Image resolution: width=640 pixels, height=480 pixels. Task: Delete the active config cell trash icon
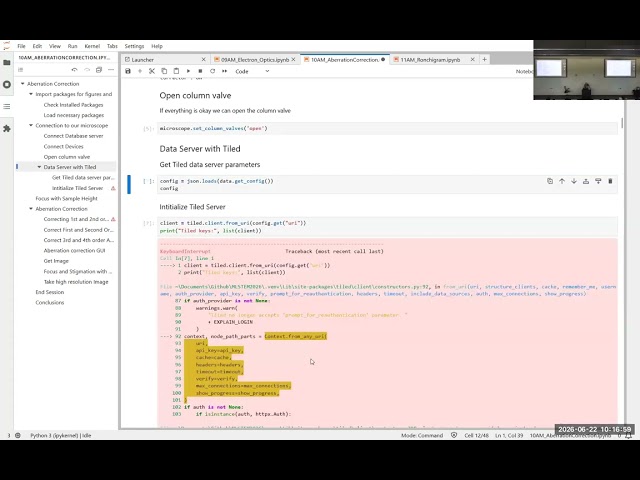tap(610, 181)
